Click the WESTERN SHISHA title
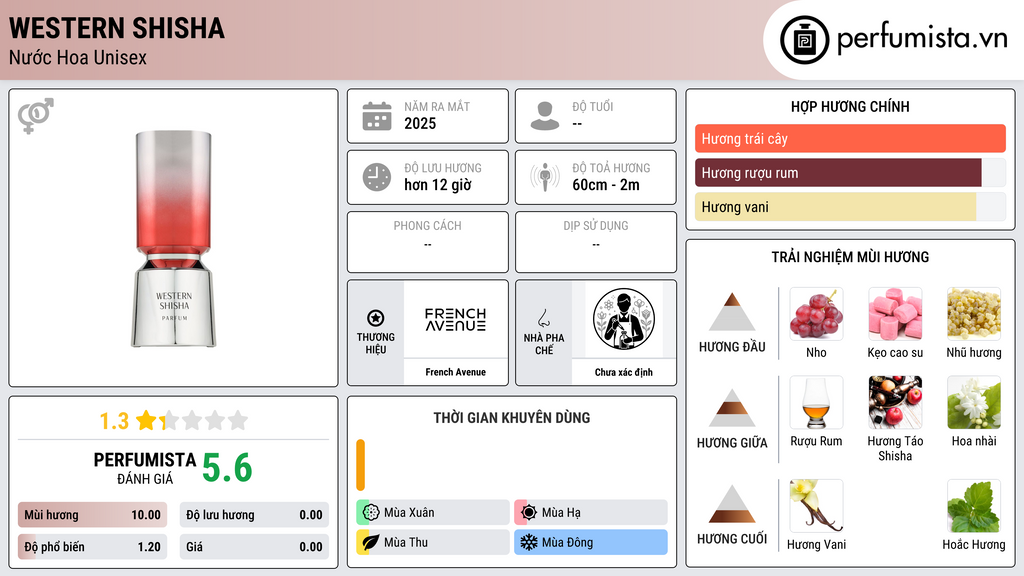The image size is (1024, 576). [117, 28]
